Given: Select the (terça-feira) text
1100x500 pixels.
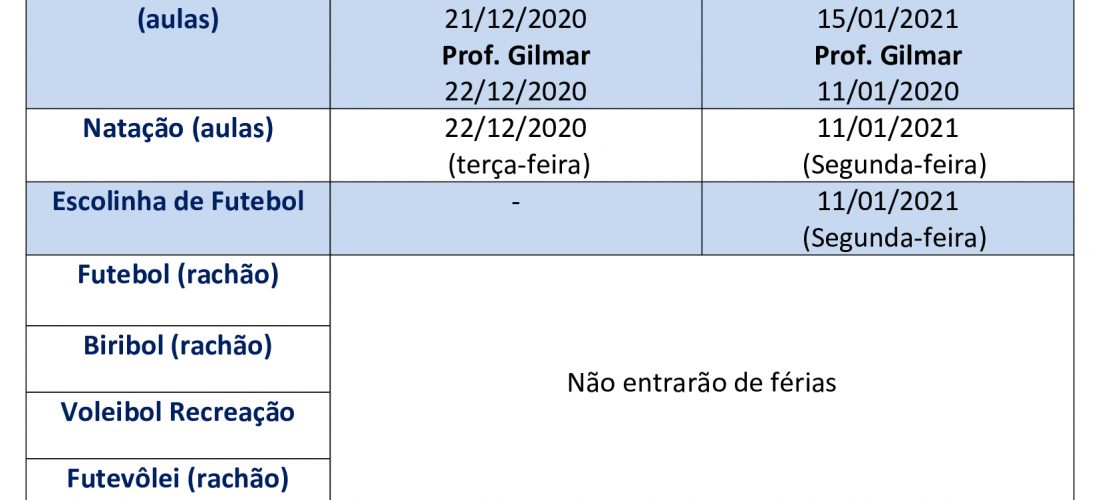Looking at the screenshot, I should click(518, 165).
